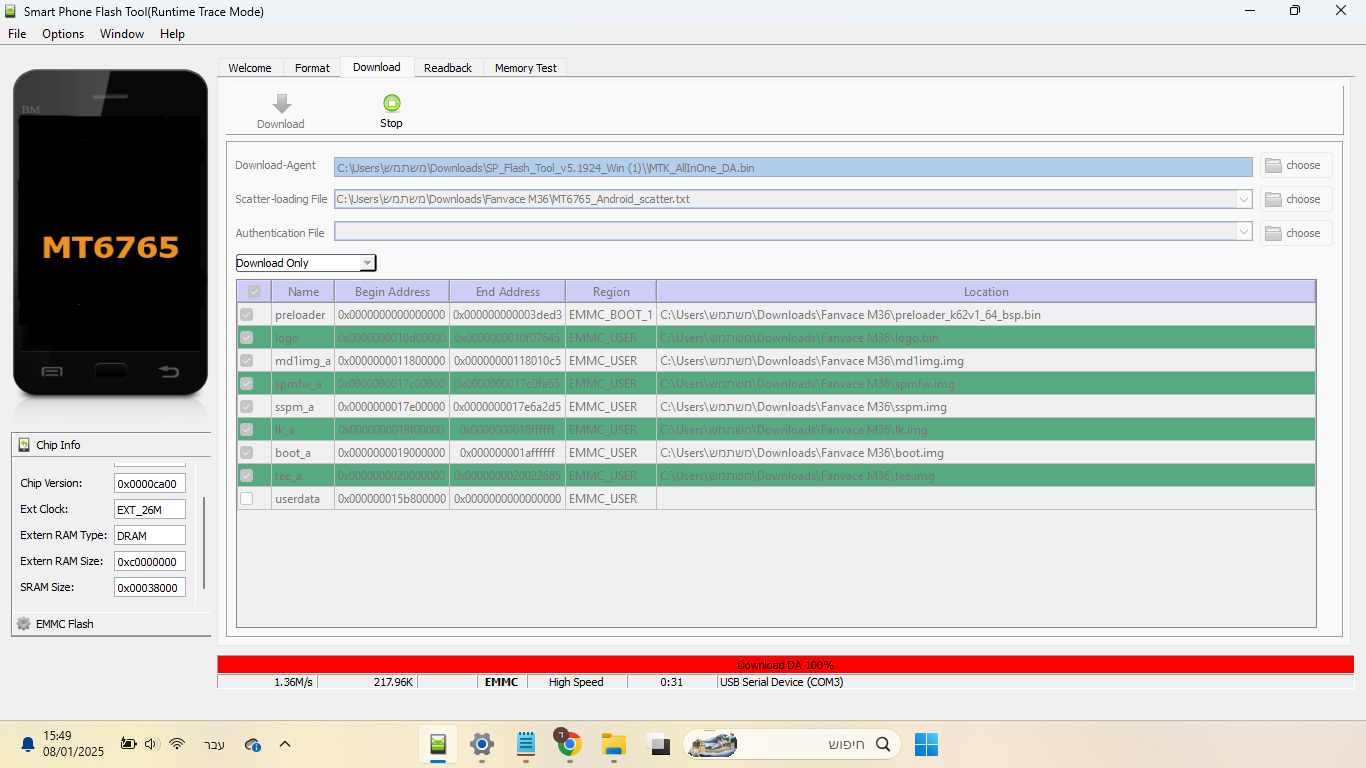The width and height of the screenshot is (1366, 768).
Task: Click folder icon to choose Authentication File
Action: point(1273,233)
